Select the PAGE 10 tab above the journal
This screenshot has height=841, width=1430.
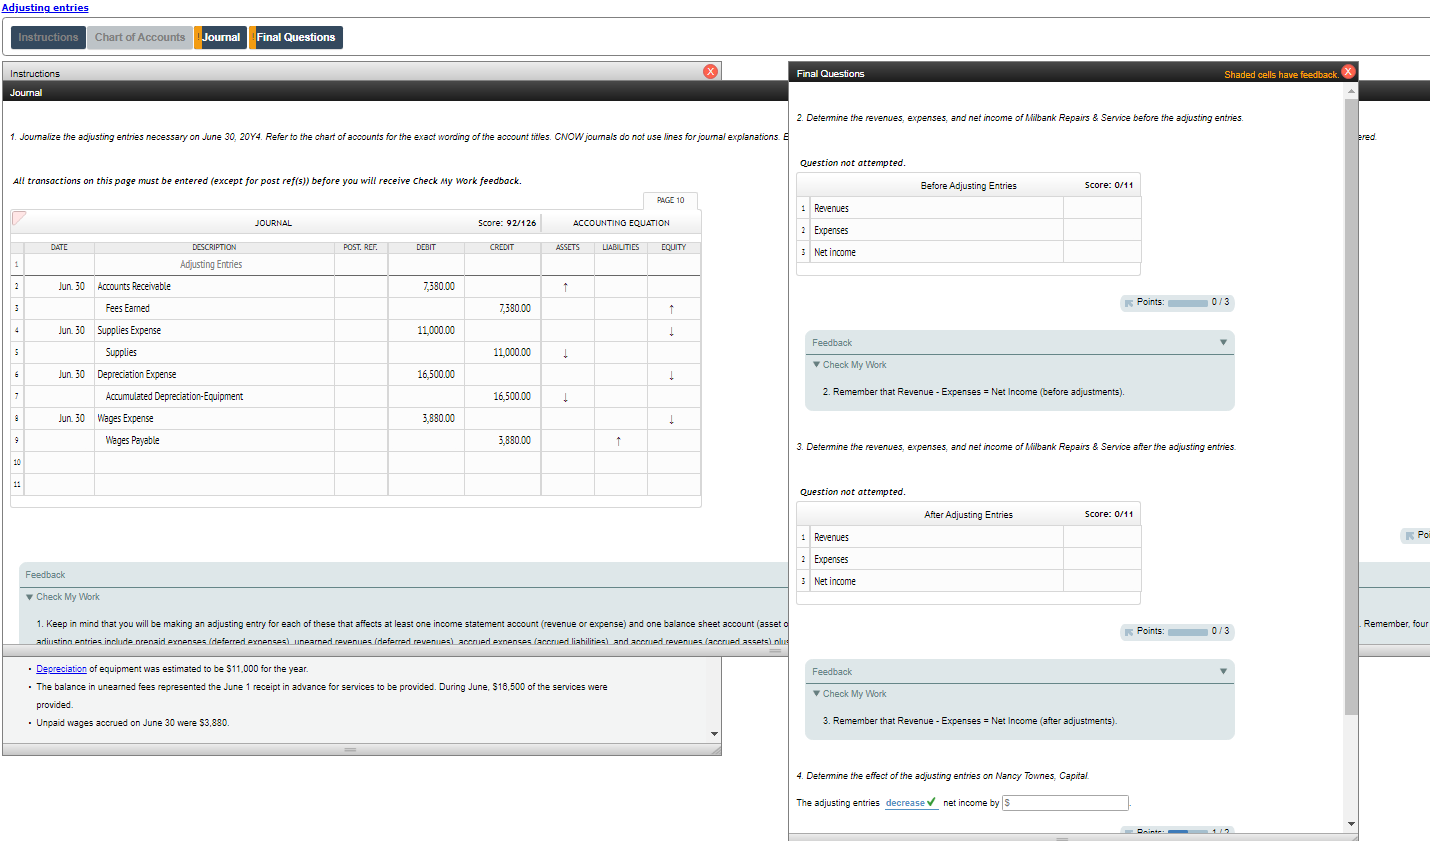[x=670, y=200]
